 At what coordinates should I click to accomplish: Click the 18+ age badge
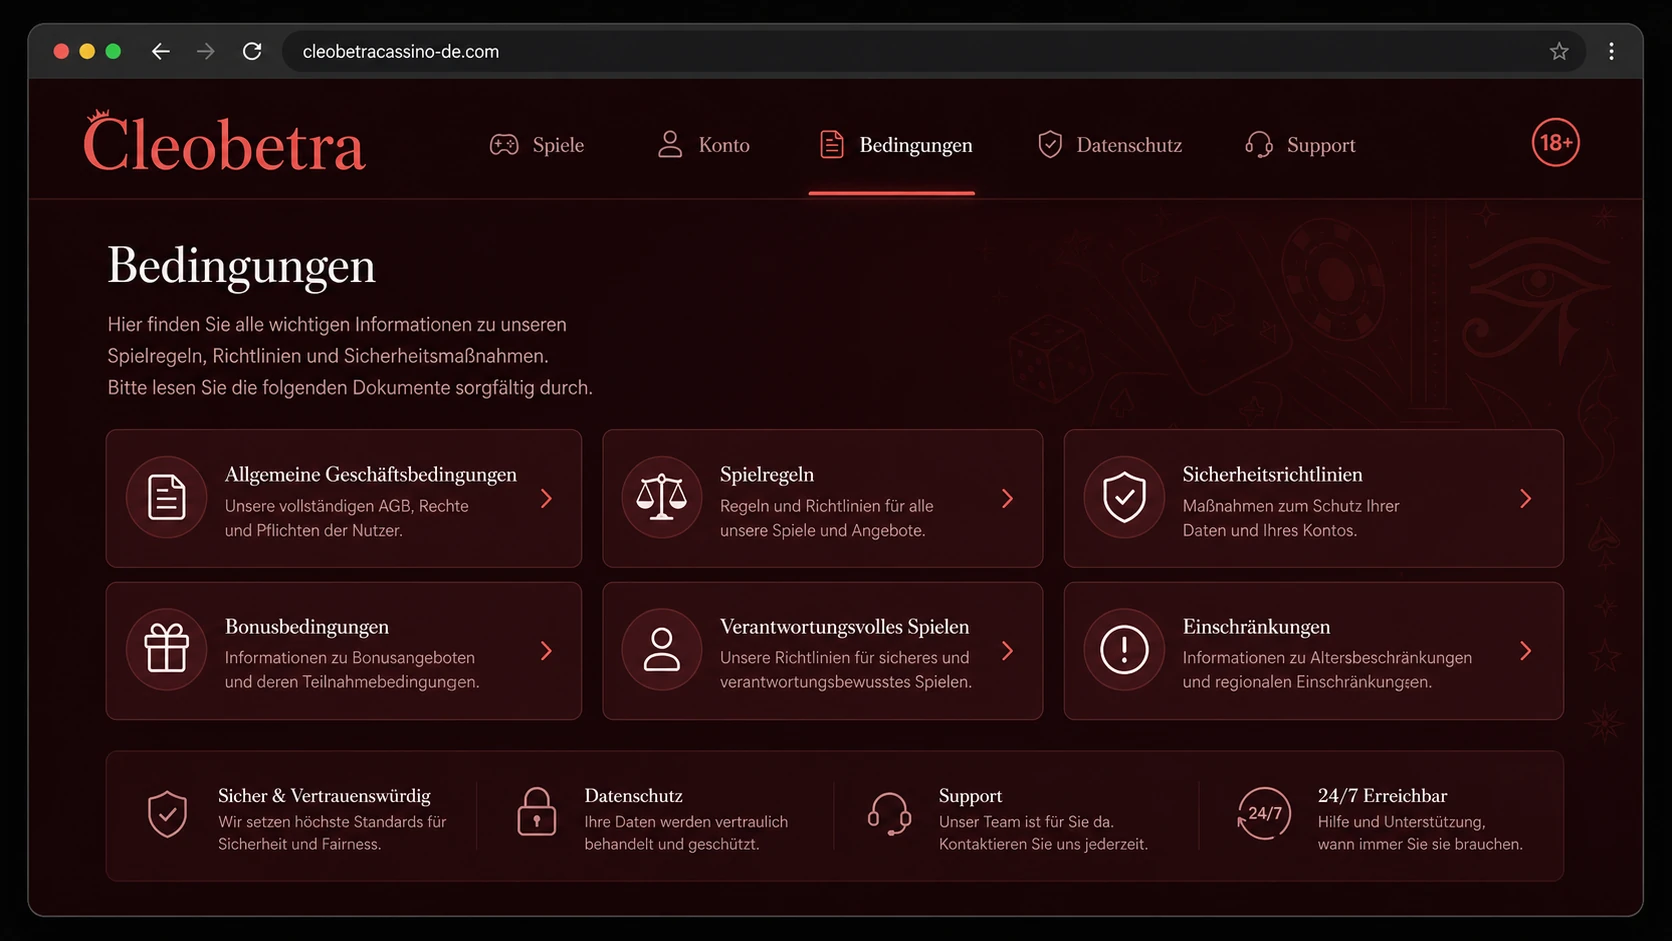[x=1556, y=143]
